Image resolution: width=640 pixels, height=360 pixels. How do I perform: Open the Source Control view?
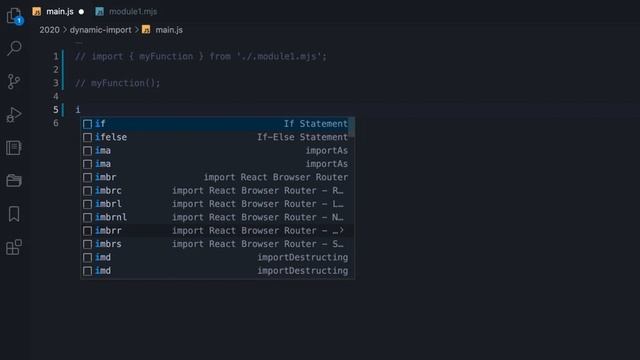pyautogui.click(x=14, y=82)
